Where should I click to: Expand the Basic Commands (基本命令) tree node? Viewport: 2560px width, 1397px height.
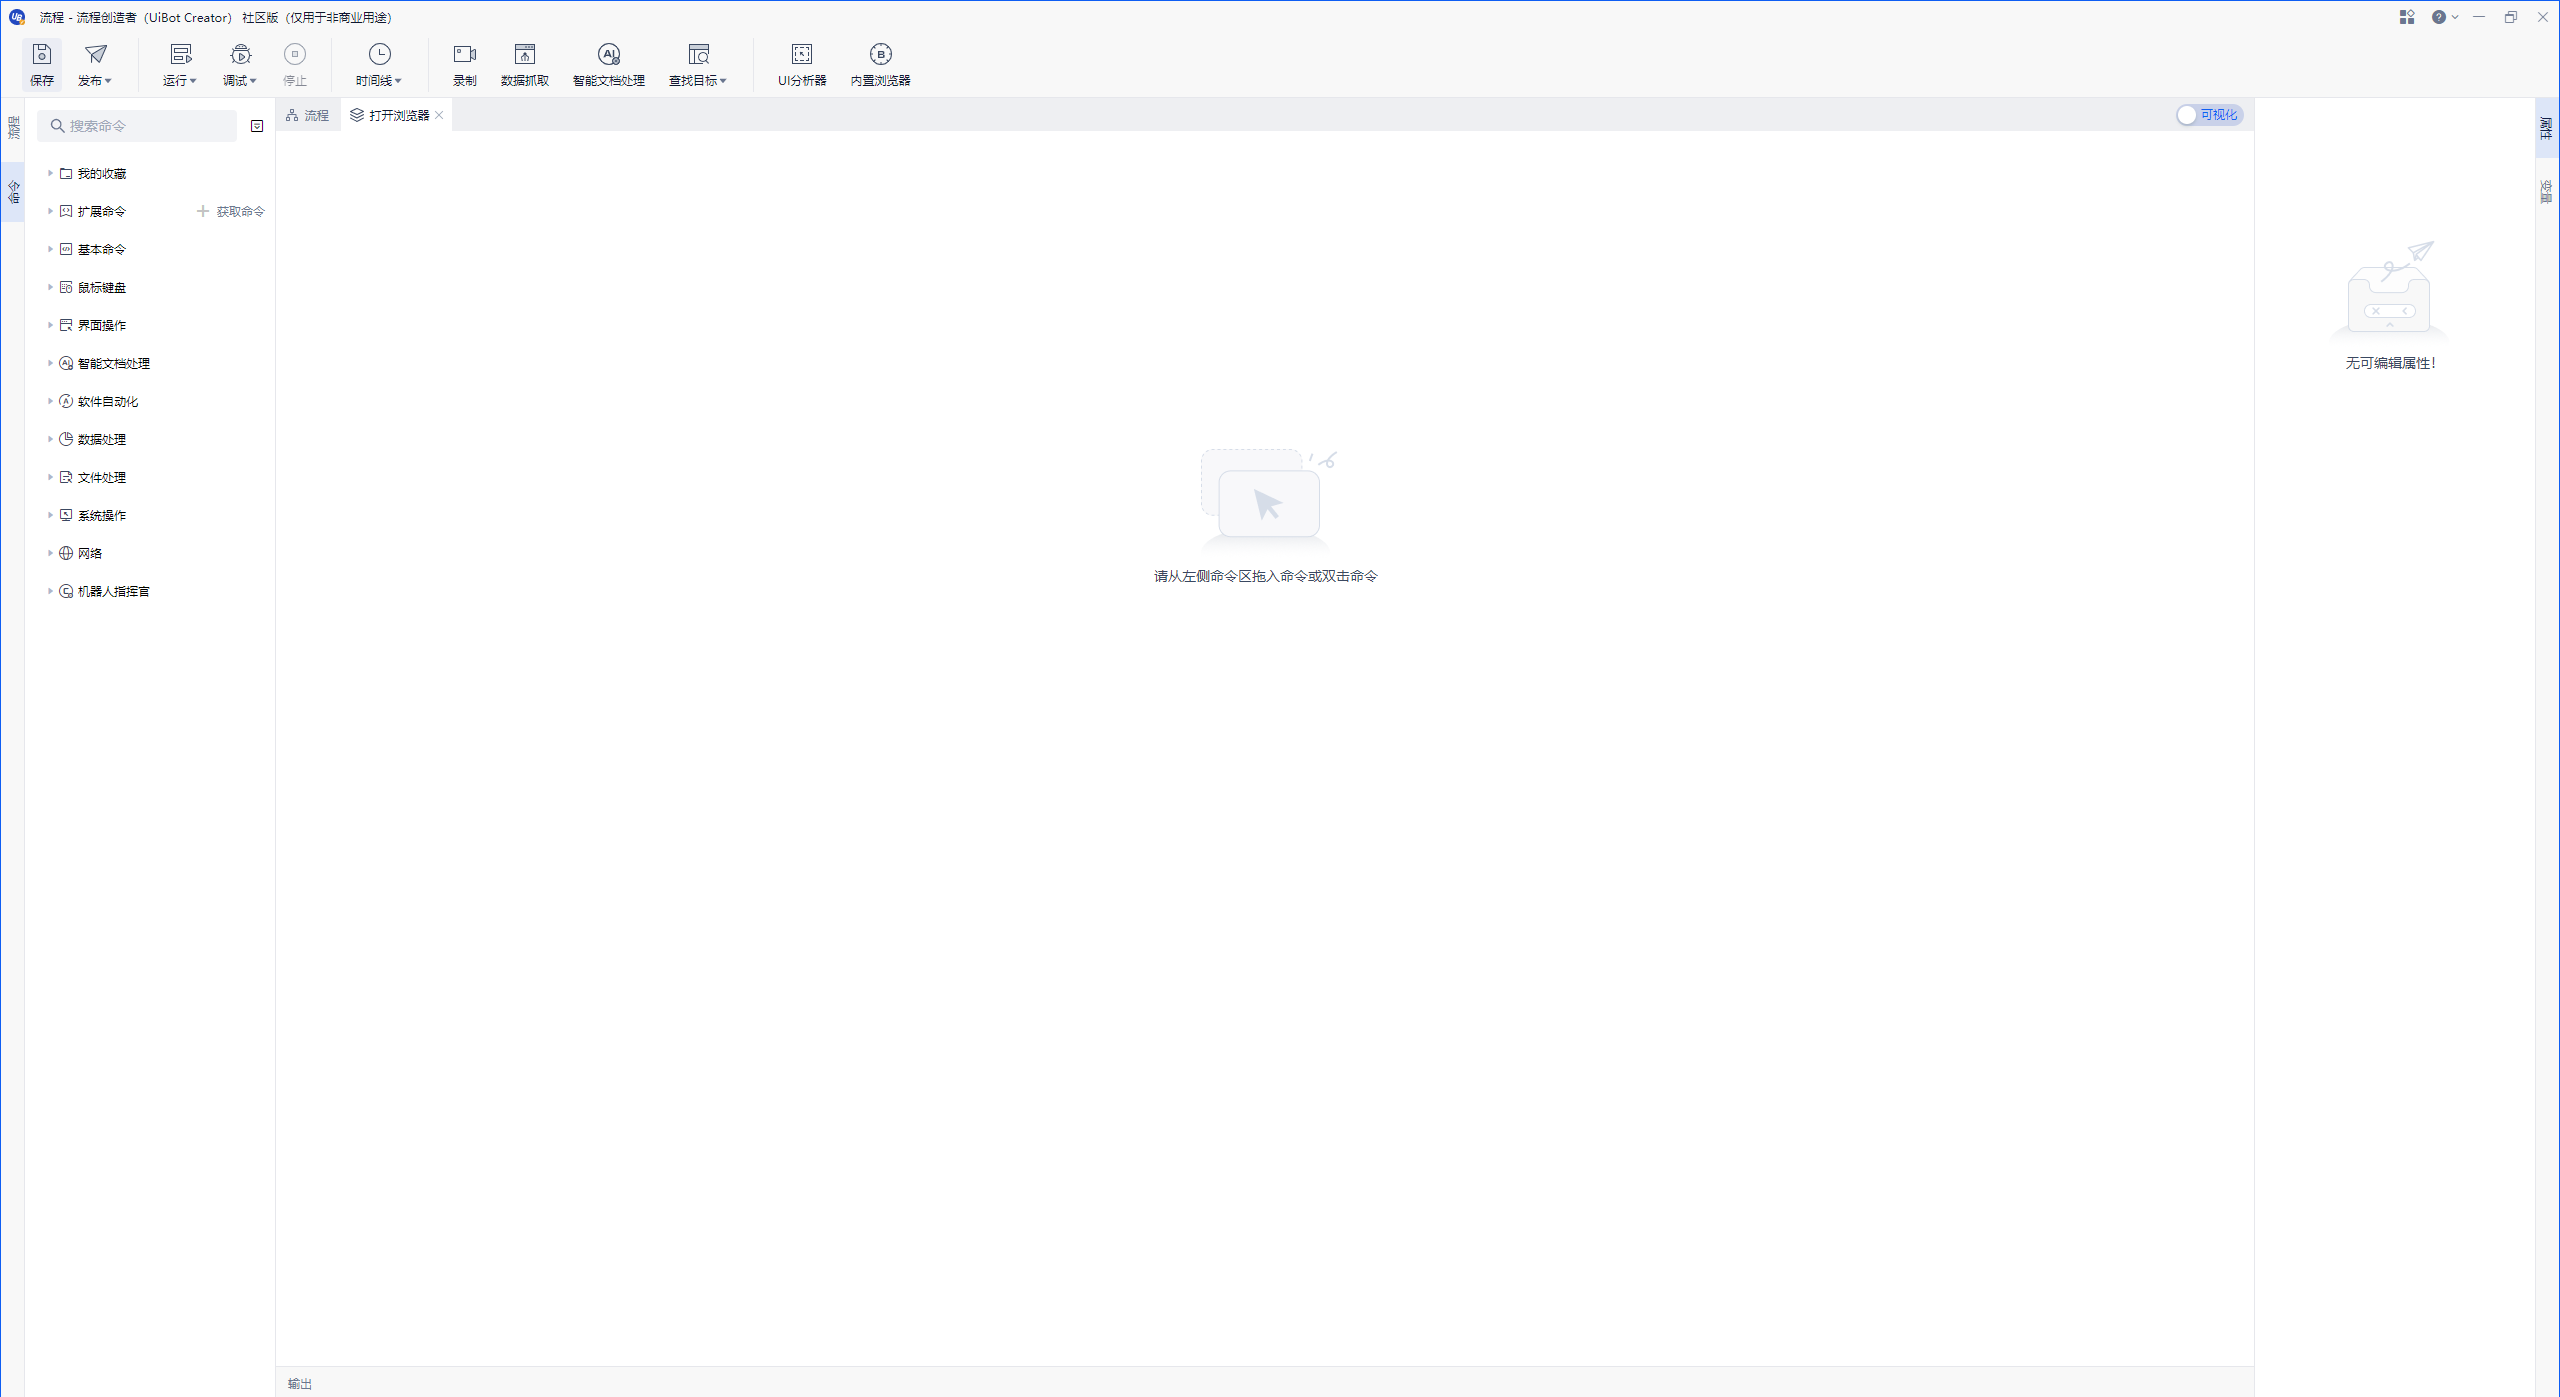[x=50, y=249]
